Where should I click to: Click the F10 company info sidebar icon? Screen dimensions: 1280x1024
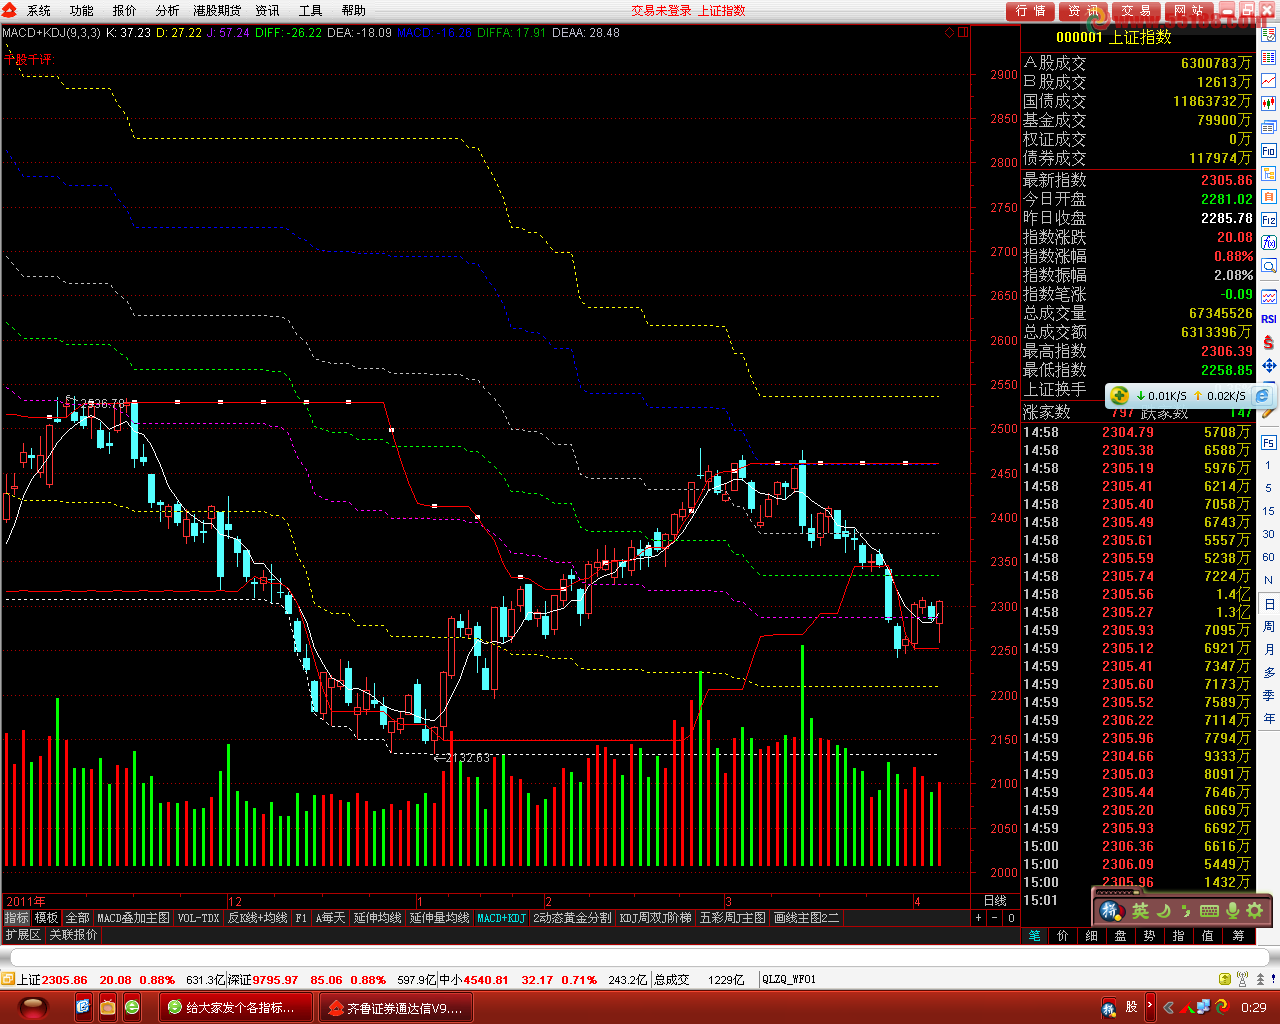[x=1268, y=151]
